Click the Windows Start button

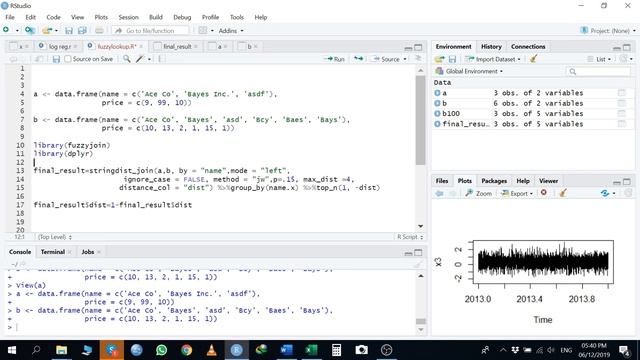[12, 350]
